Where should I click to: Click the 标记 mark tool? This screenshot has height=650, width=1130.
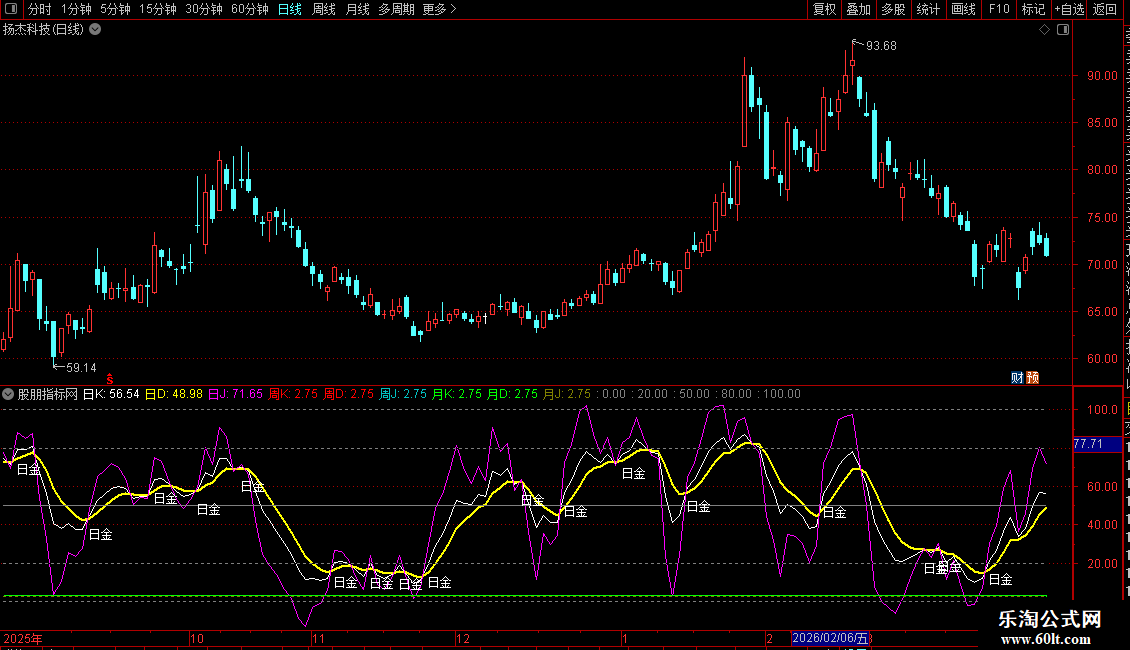pos(1033,9)
